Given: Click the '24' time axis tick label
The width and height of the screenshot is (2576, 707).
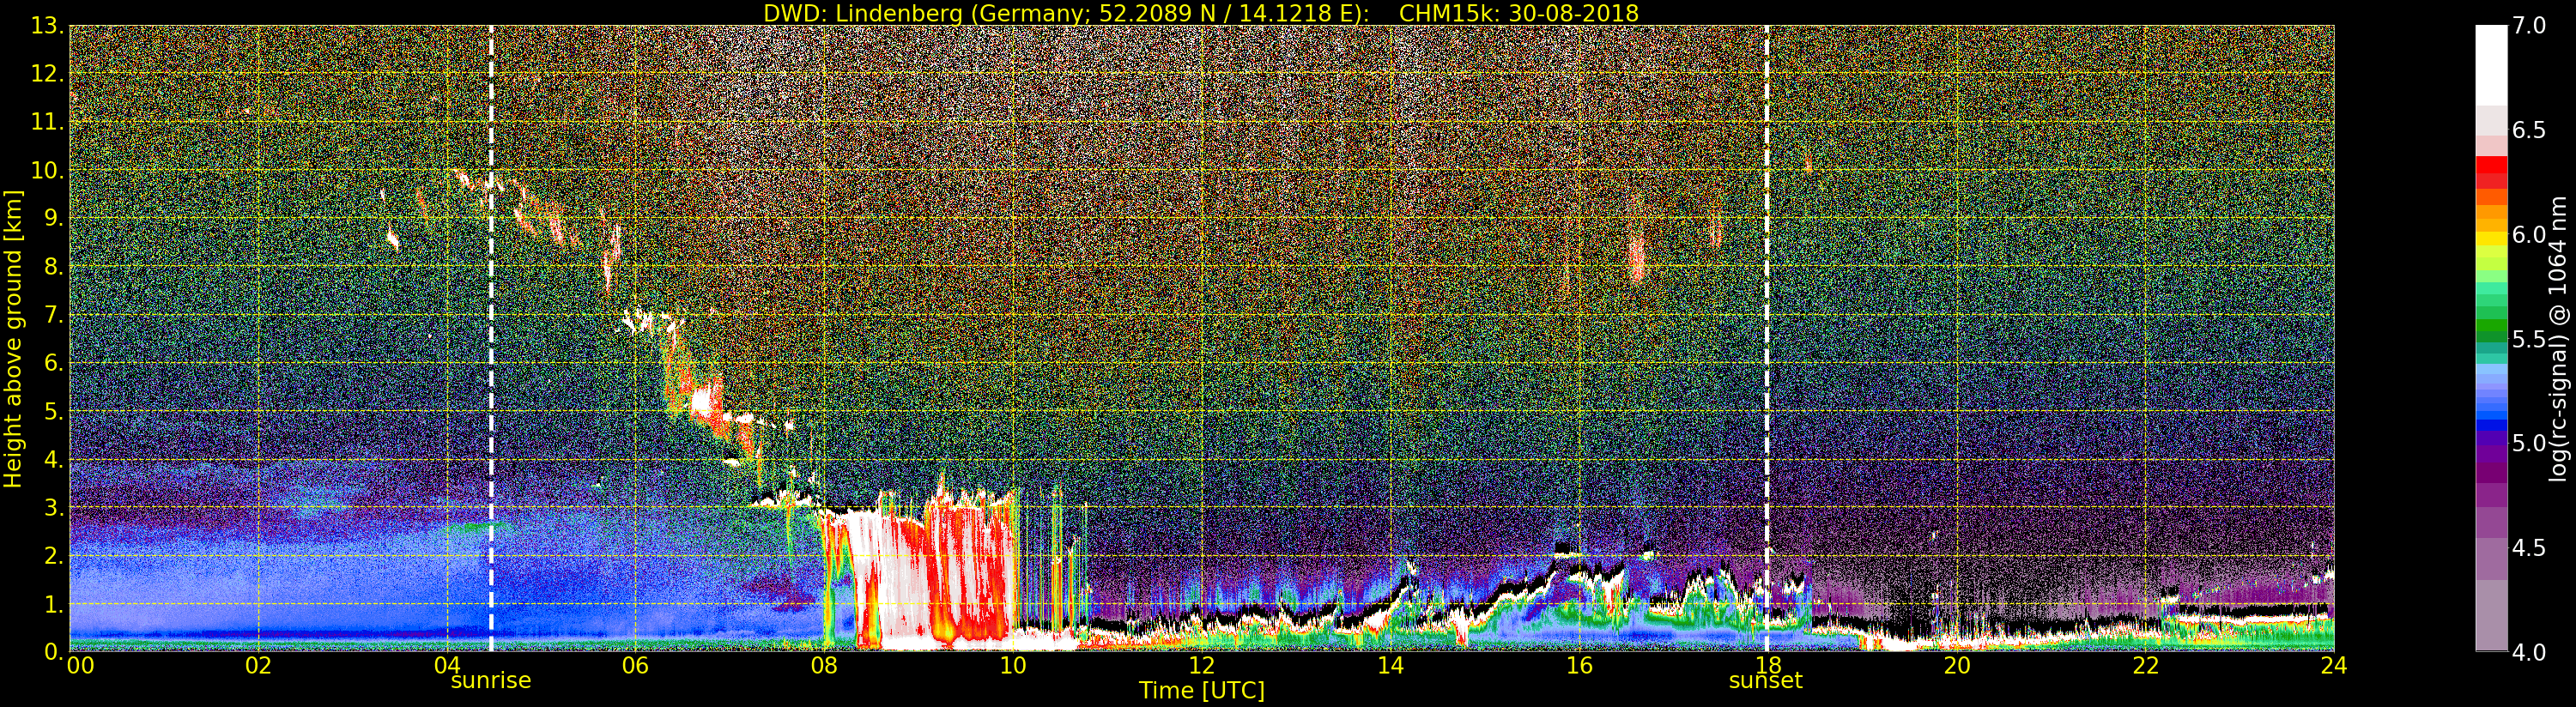Looking at the screenshot, I should click(x=2333, y=665).
